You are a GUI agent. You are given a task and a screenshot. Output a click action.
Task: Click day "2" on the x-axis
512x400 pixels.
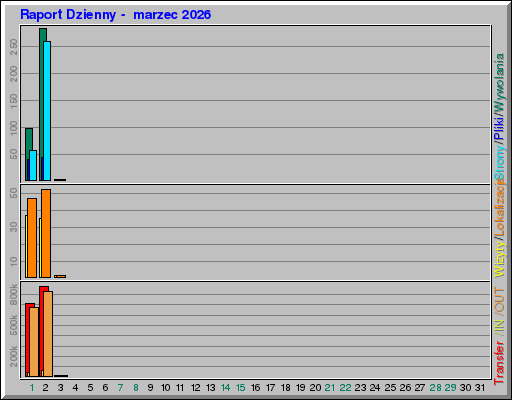click(46, 388)
